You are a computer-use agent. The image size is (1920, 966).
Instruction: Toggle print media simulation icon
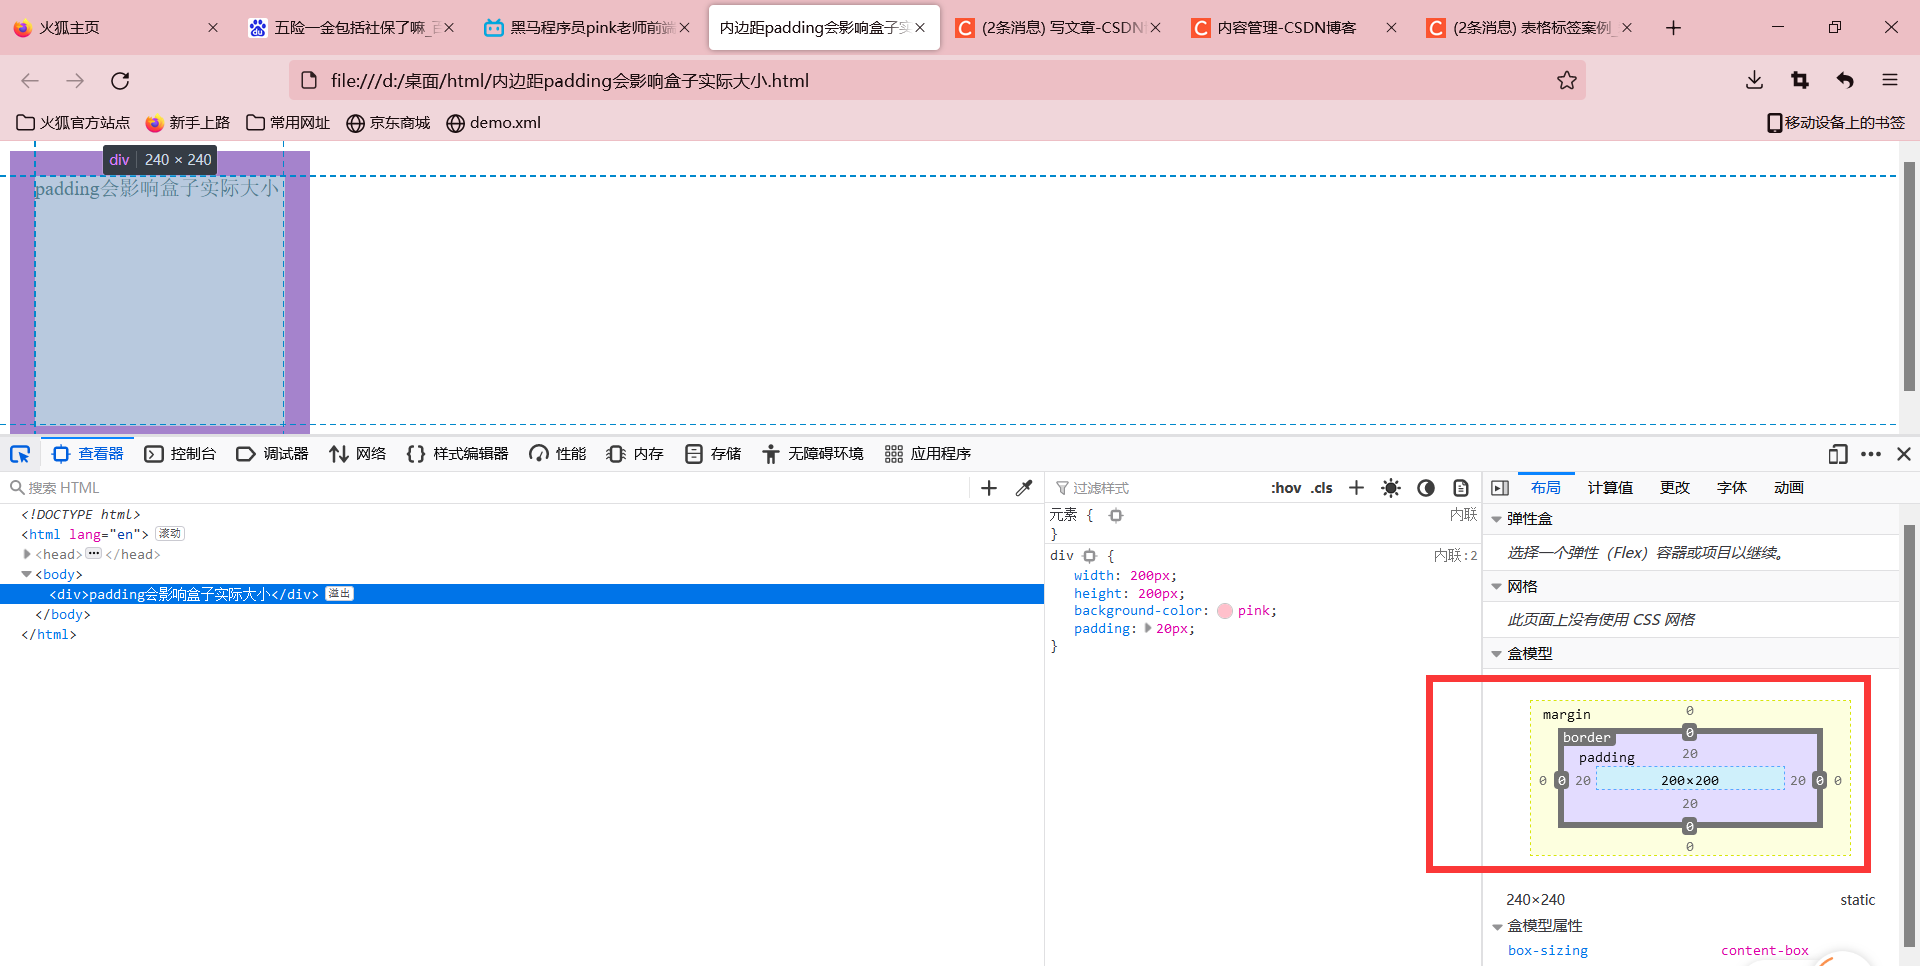click(1461, 488)
